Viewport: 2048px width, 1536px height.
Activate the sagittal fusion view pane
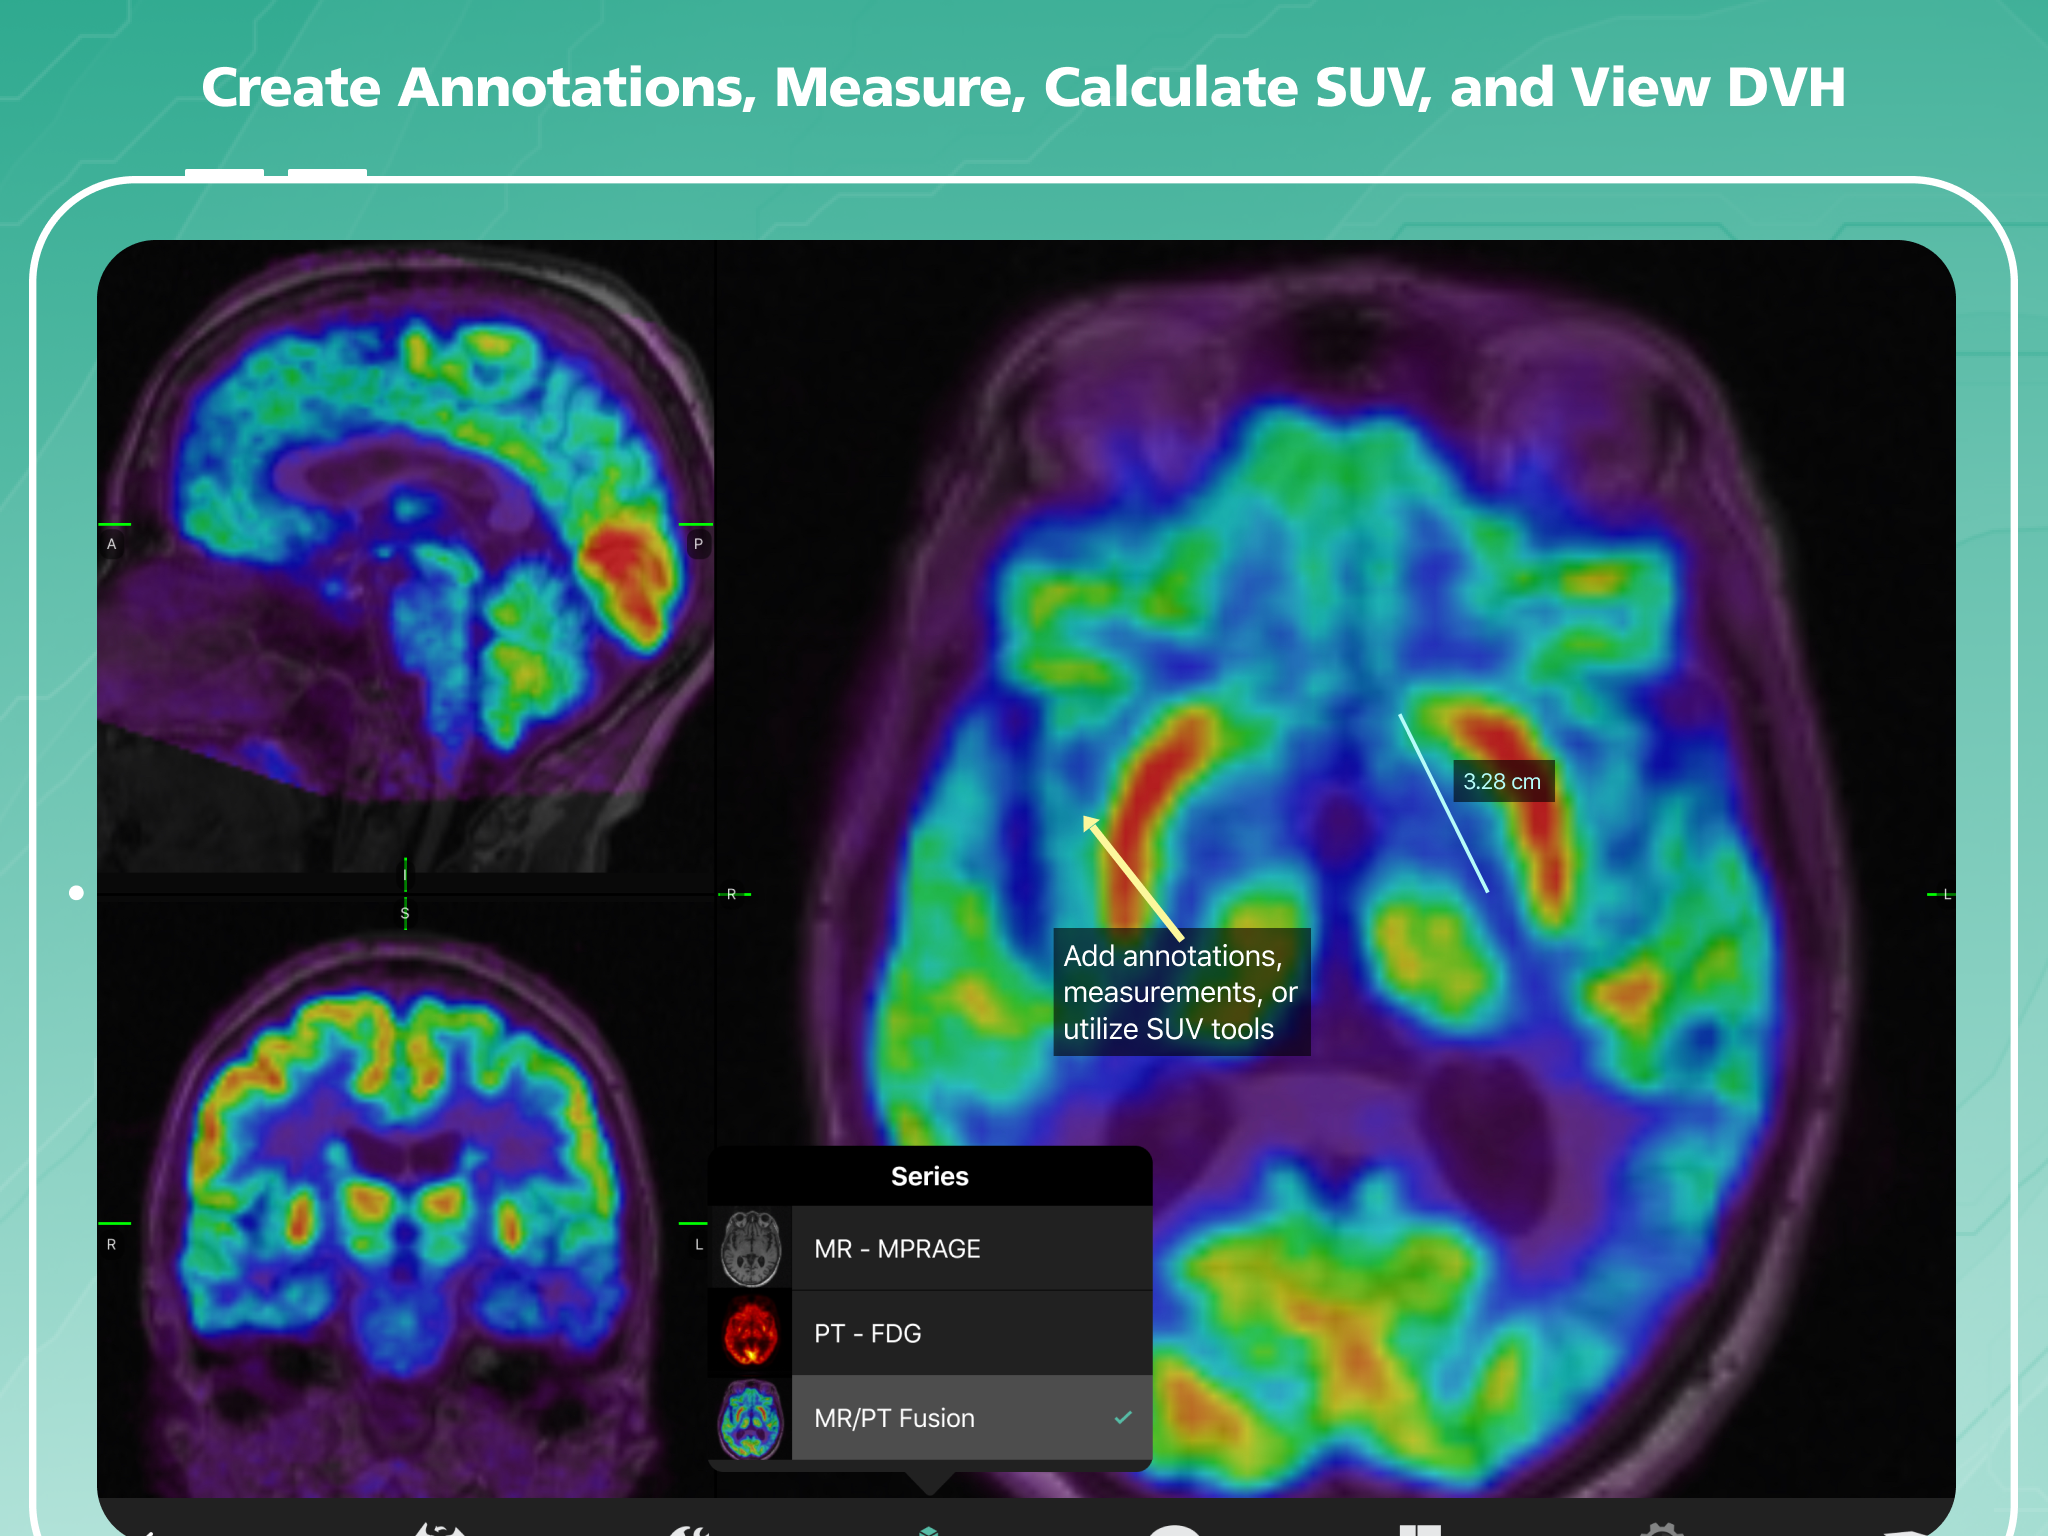tap(405, 560)
